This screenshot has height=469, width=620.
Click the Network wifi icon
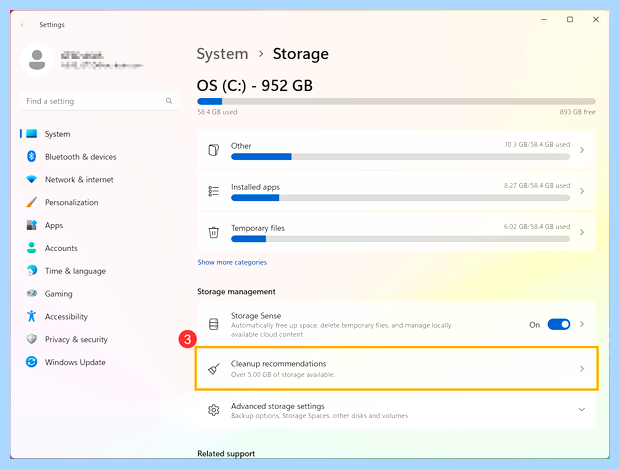coord(32,179)
